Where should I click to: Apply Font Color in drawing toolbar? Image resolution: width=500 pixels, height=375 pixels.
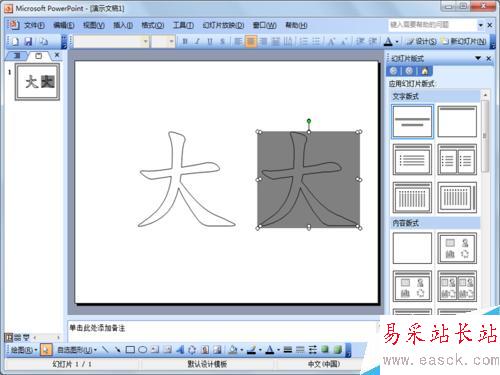[x=270, y=350]
